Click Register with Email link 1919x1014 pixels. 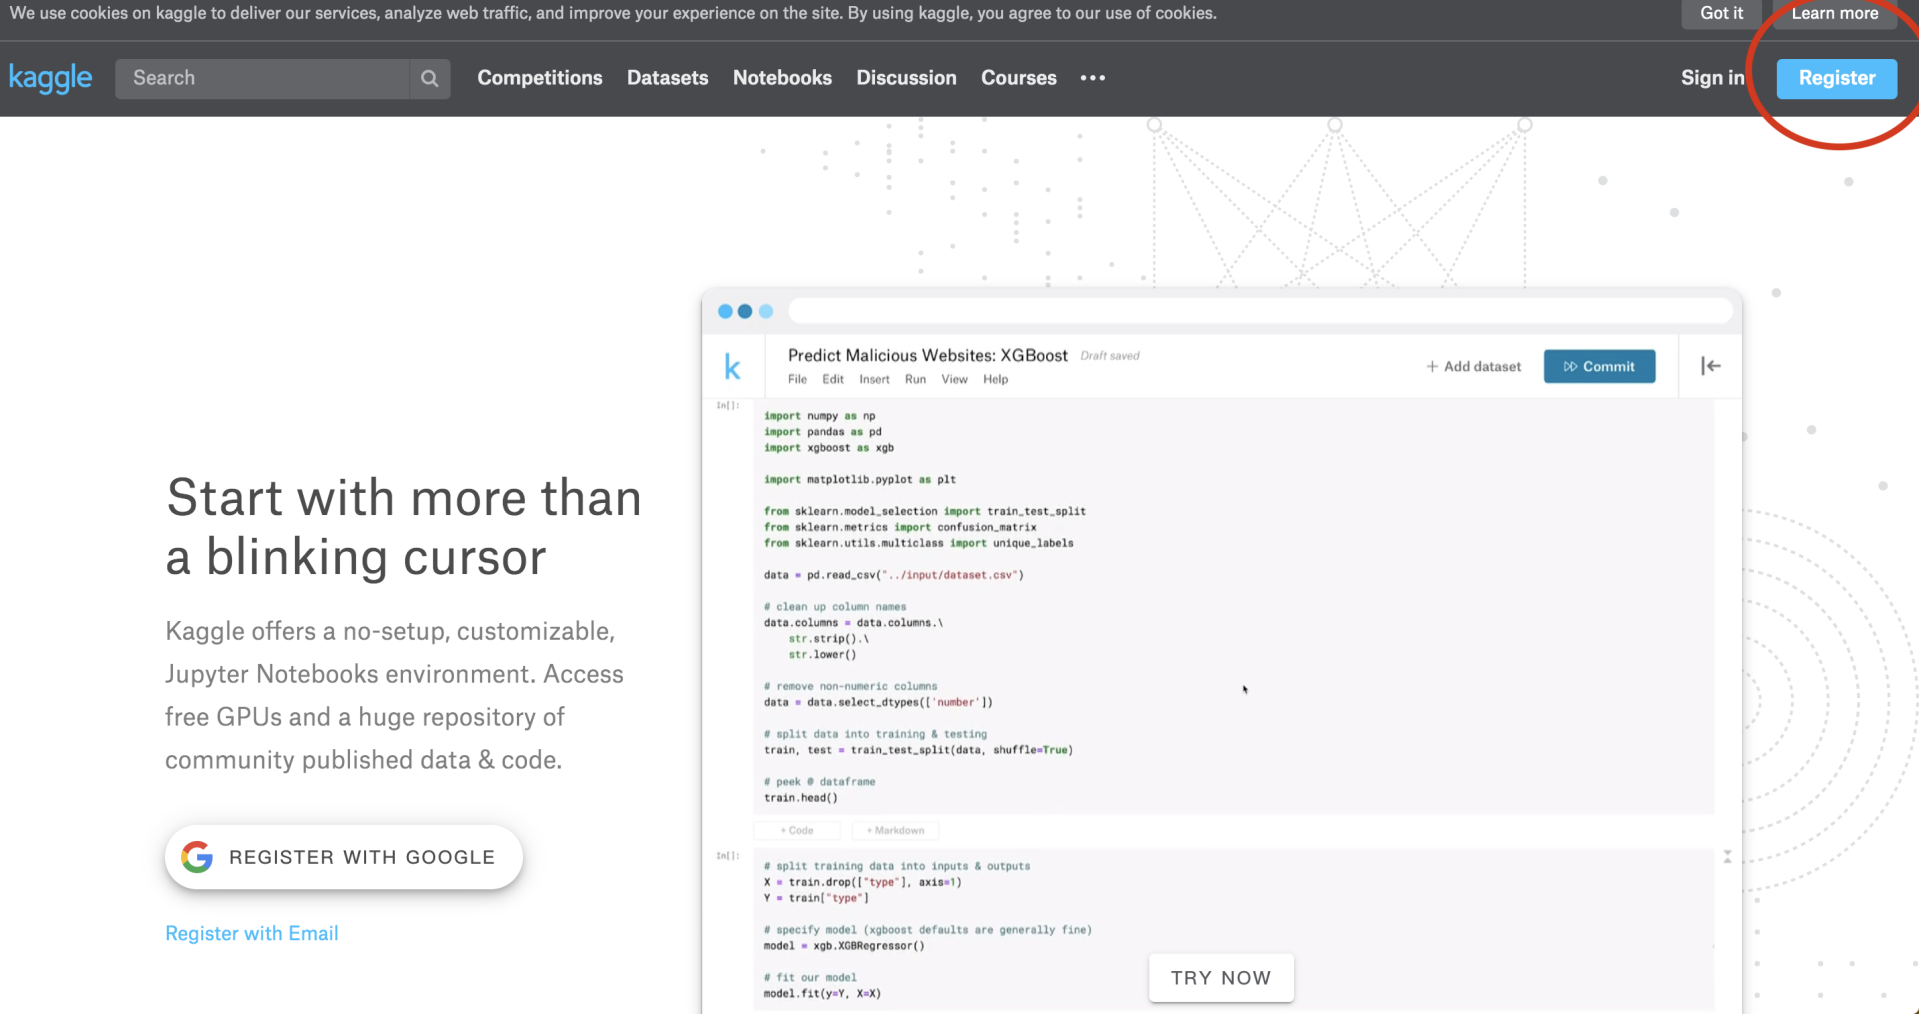(x=252, y=933)
